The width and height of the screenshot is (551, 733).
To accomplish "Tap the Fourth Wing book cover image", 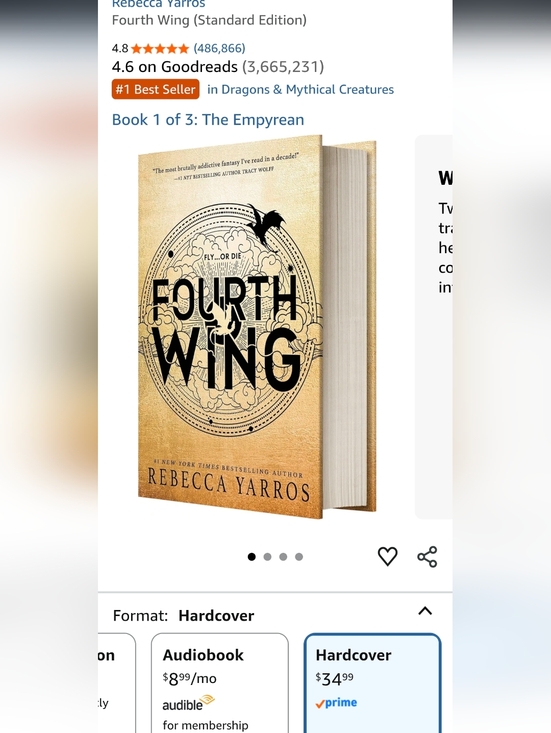I will [x=257, y=327].
